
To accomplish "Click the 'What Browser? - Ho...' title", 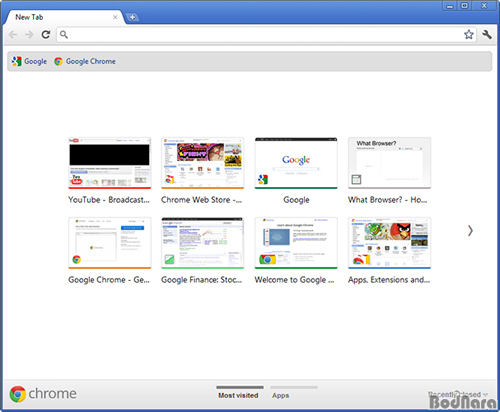I will click(388, 200).
